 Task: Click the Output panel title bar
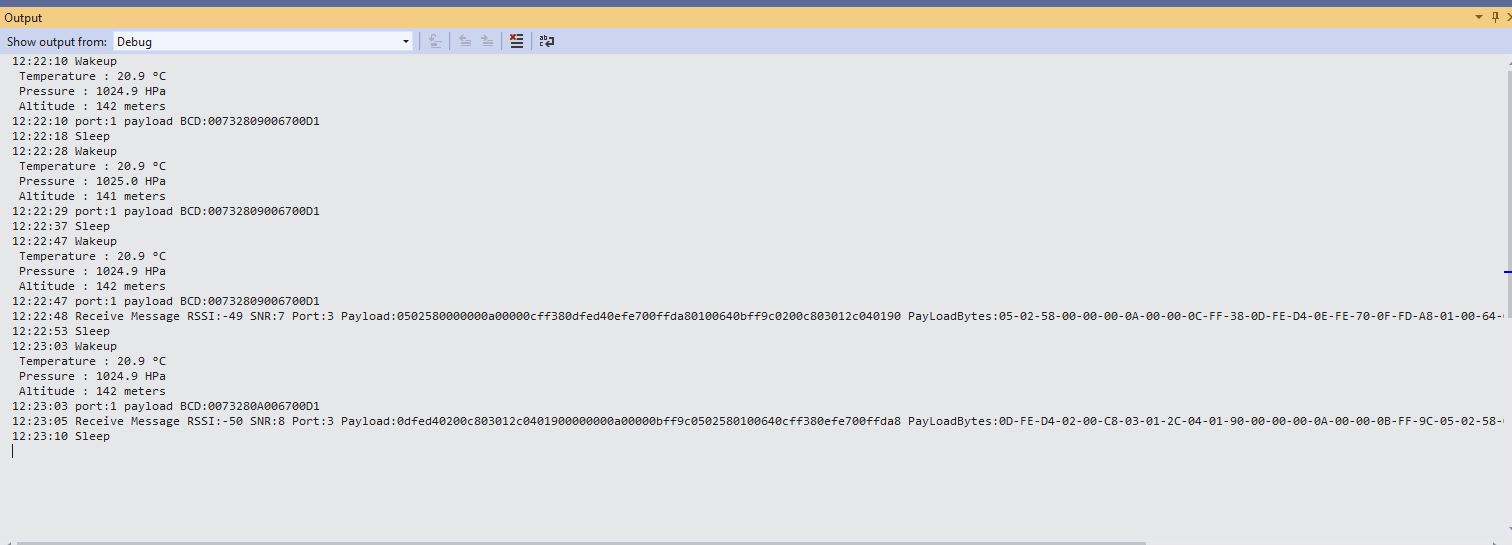[700, 17]
